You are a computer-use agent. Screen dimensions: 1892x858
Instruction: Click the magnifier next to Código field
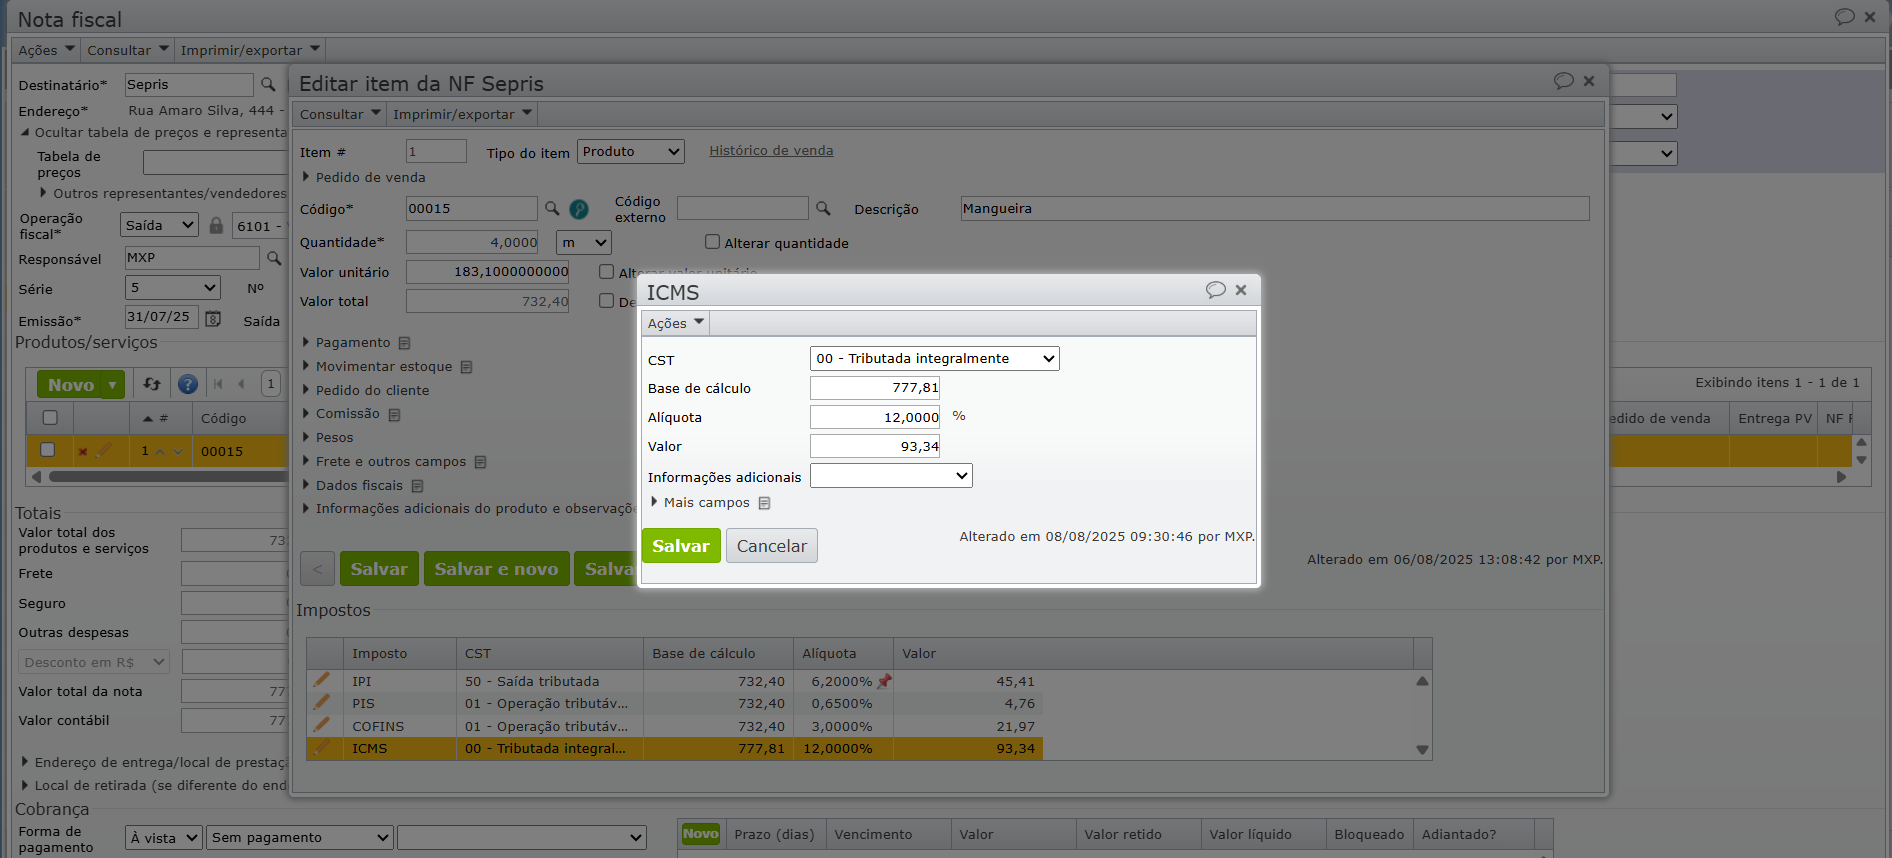552,208
